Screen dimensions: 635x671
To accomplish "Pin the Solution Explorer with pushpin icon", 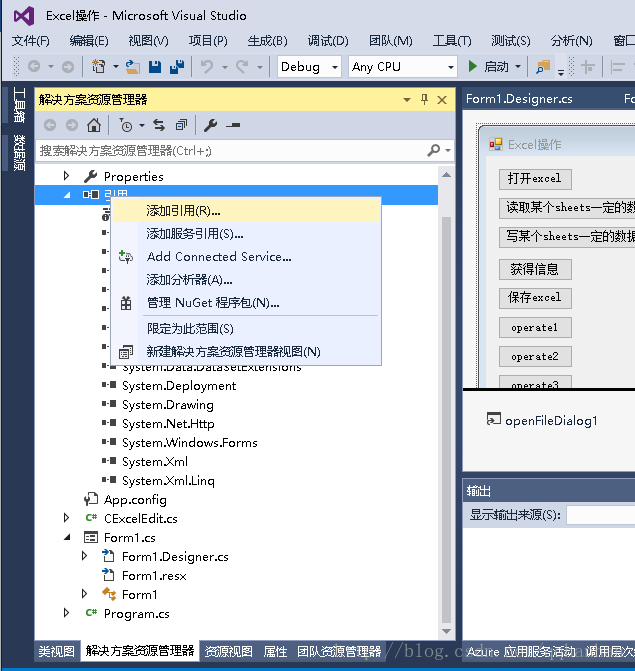I will pyautogui.click(x=424, y=100).
